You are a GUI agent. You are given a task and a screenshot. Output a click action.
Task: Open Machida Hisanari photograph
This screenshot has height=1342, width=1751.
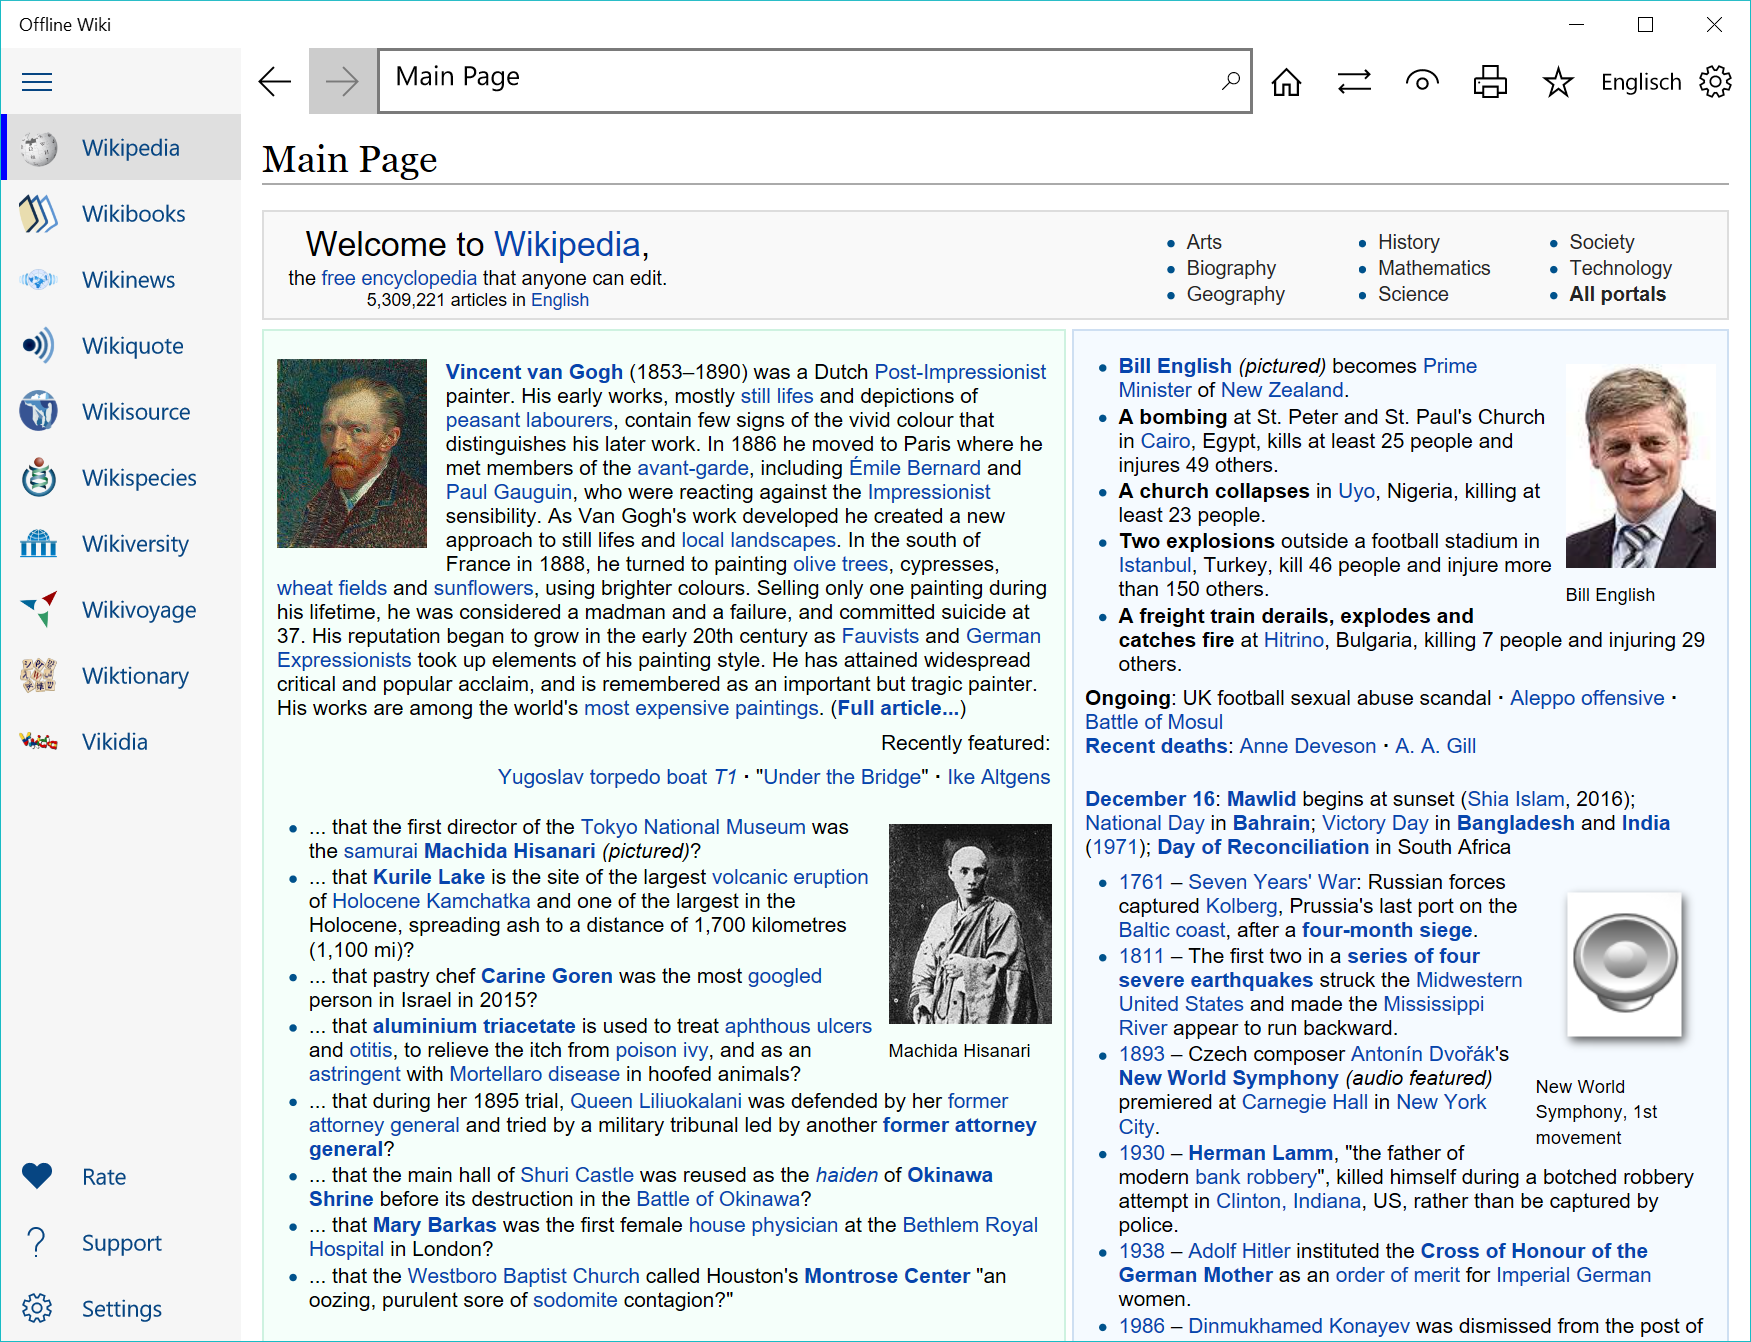coord(970,923)
